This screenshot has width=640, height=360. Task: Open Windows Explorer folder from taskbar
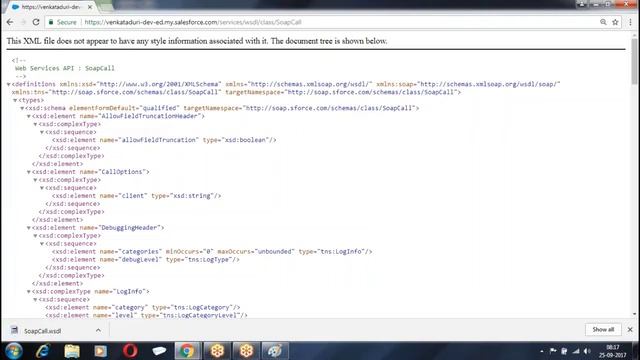[x=72, y=351]
